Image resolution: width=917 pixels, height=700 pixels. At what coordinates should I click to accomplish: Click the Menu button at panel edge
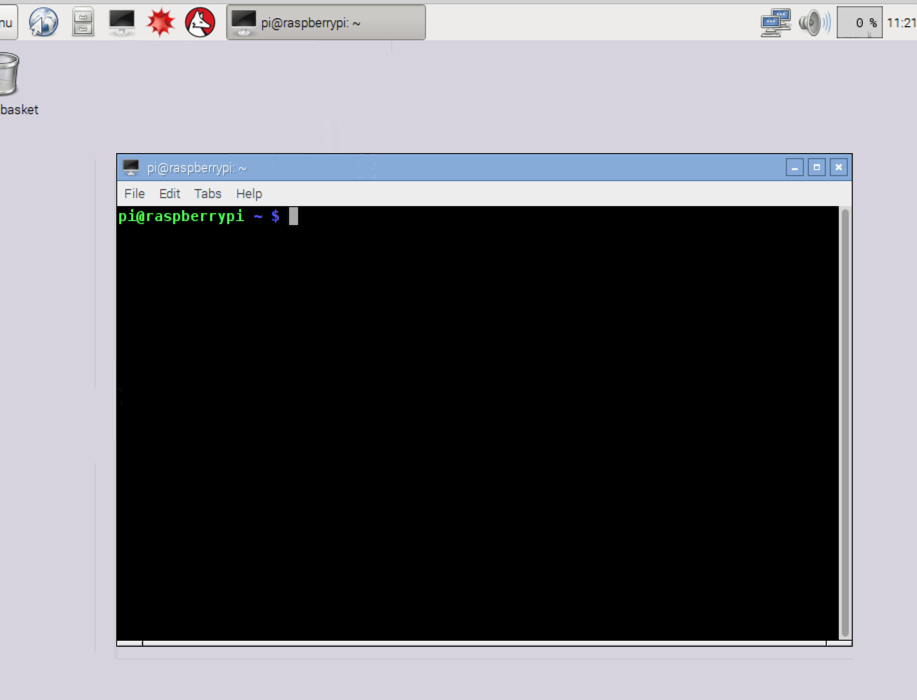tap(7, 22)
